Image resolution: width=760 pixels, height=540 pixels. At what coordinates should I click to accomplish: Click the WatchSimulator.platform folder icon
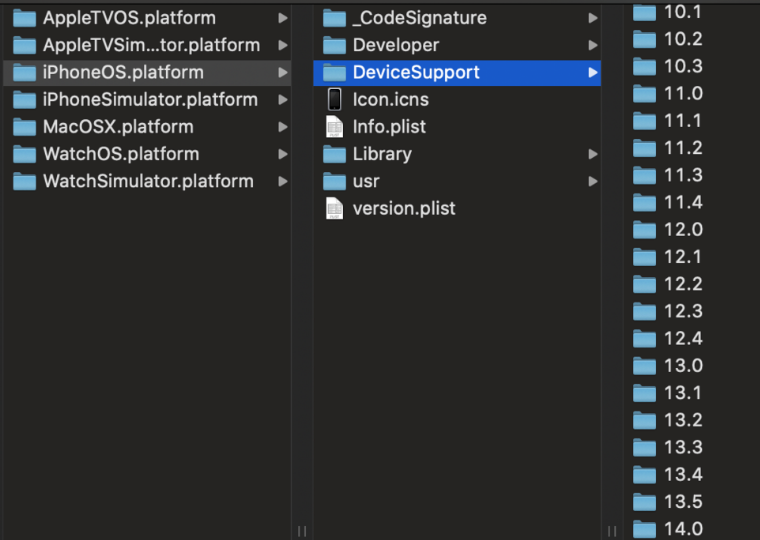[x=24, y=181]
